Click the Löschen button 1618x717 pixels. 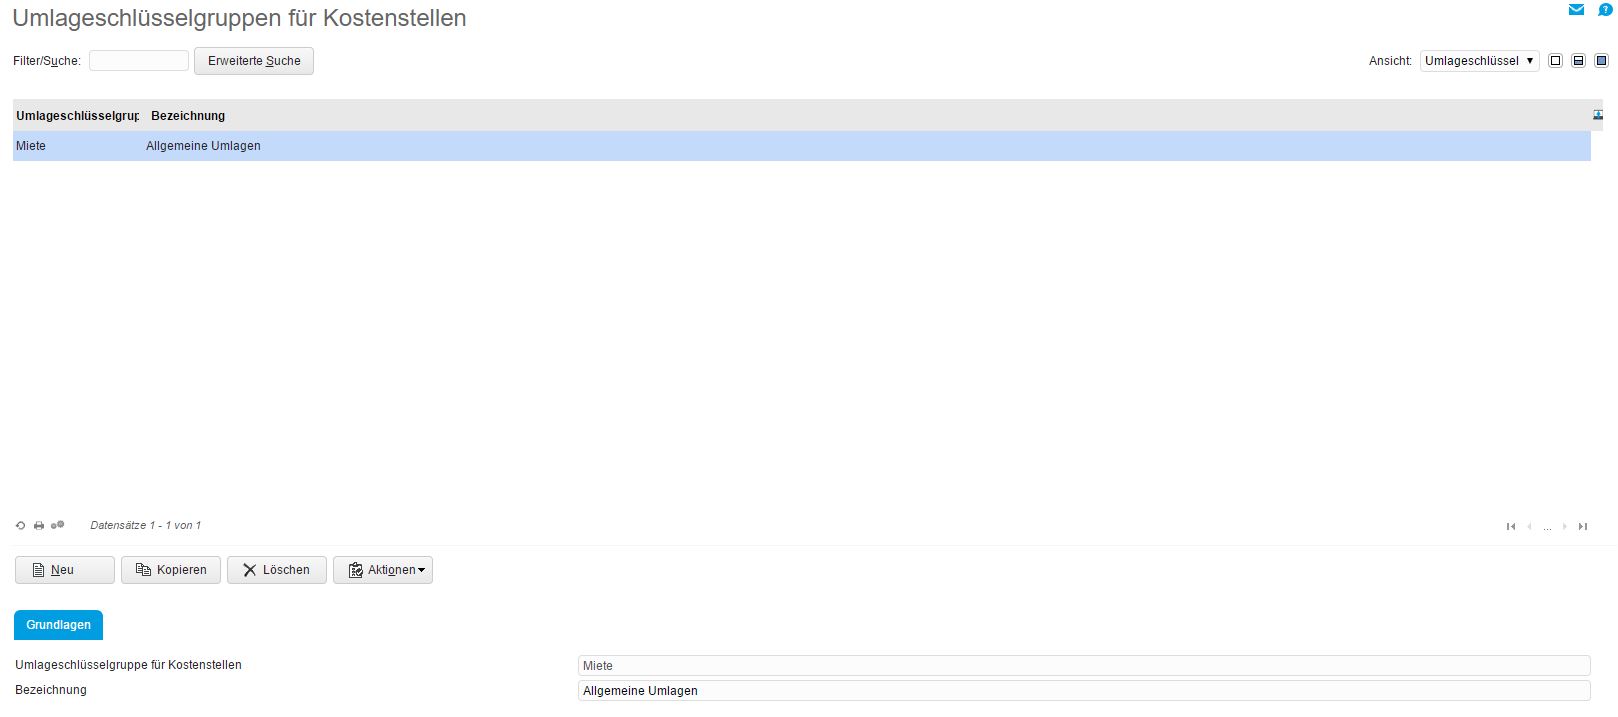point(277,570)
